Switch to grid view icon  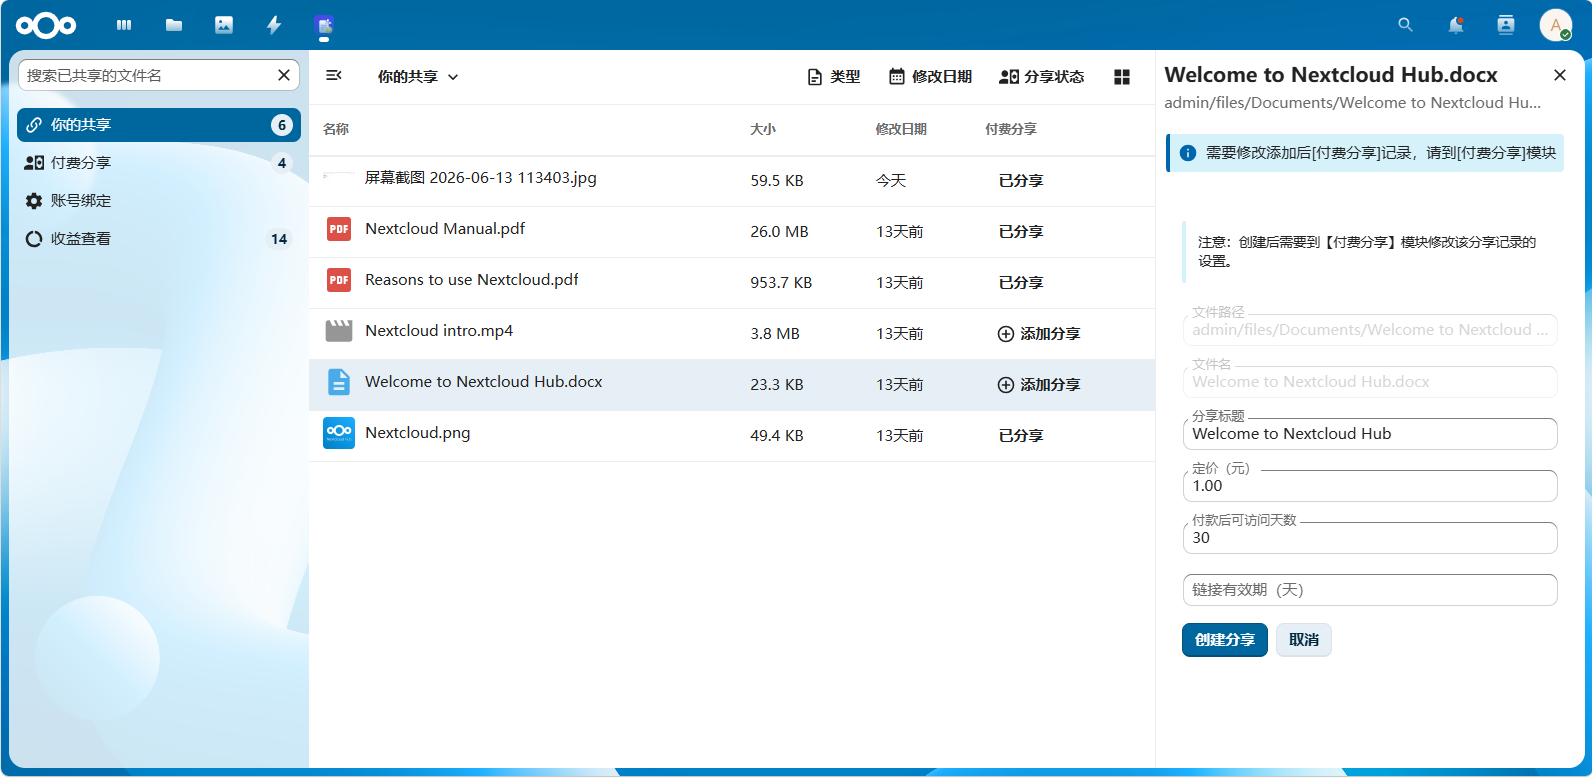[x=1122, y=77]
